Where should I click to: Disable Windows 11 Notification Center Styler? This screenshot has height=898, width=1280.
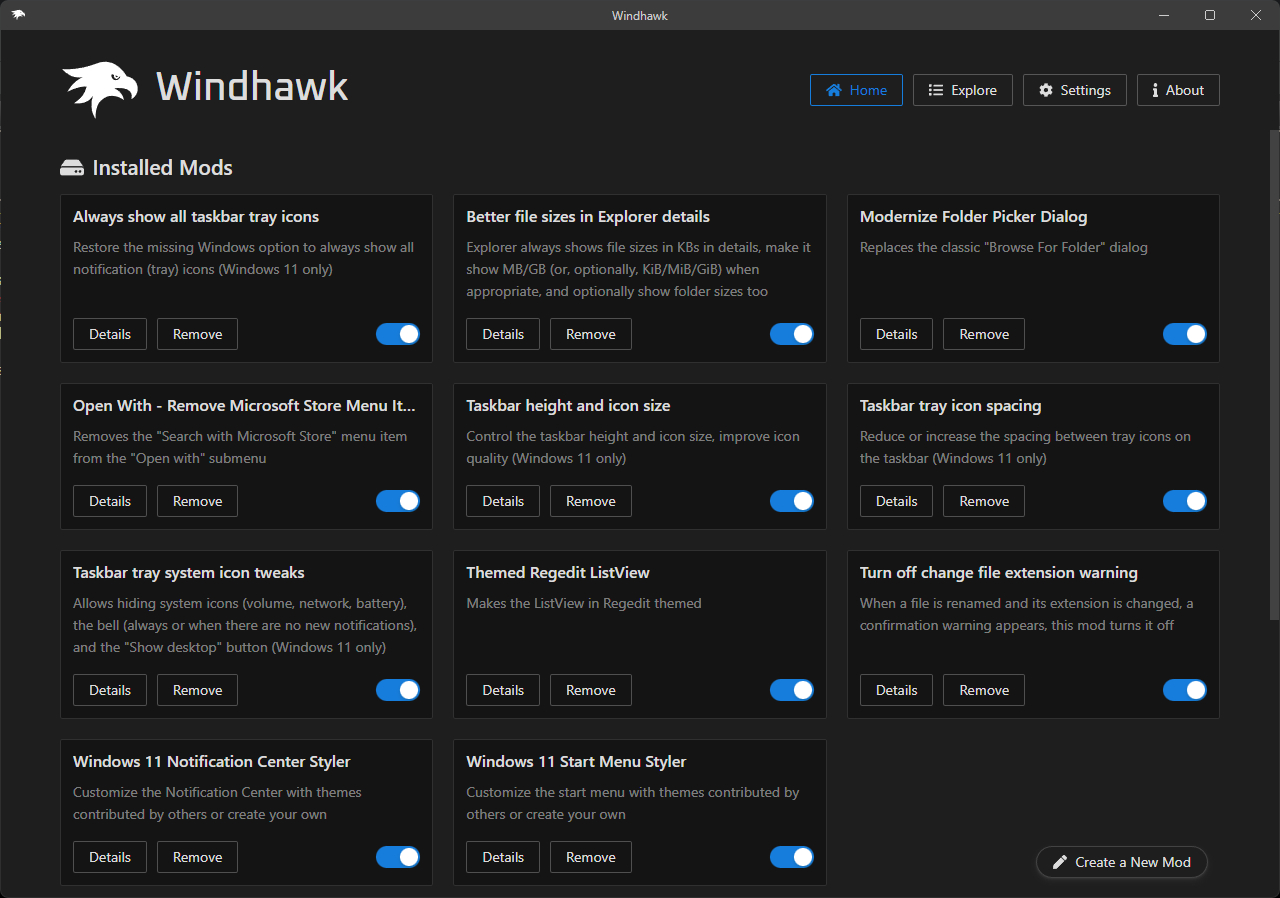point(398,857)
